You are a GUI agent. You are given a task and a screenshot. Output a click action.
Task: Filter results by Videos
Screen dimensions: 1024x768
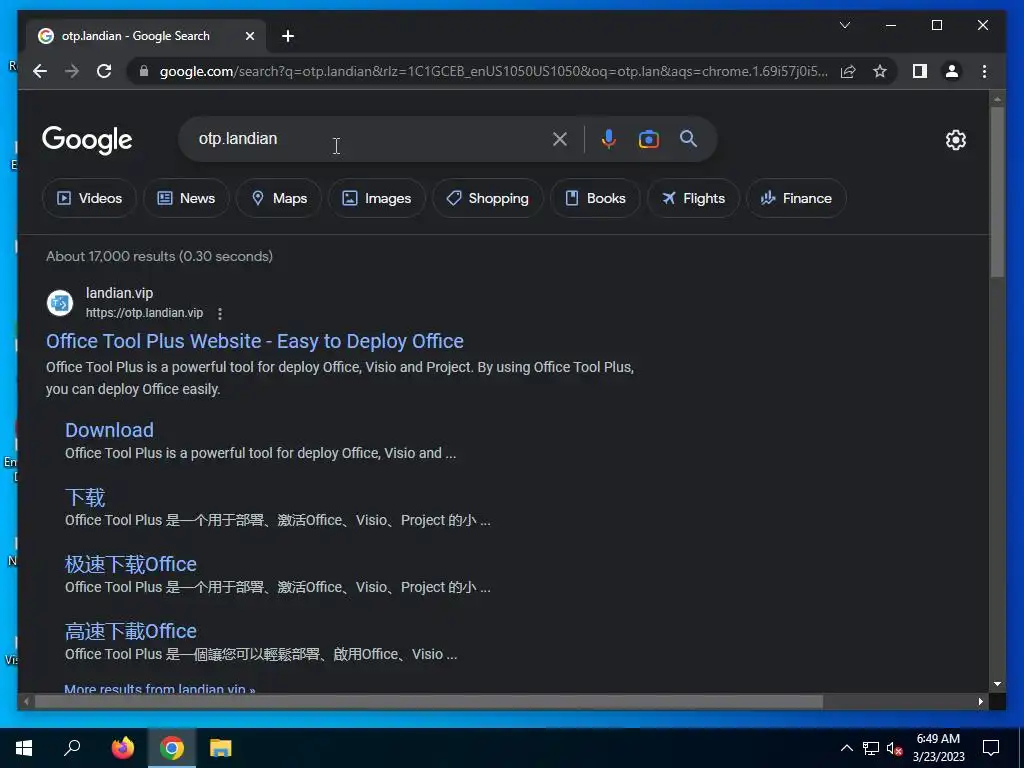89,198
